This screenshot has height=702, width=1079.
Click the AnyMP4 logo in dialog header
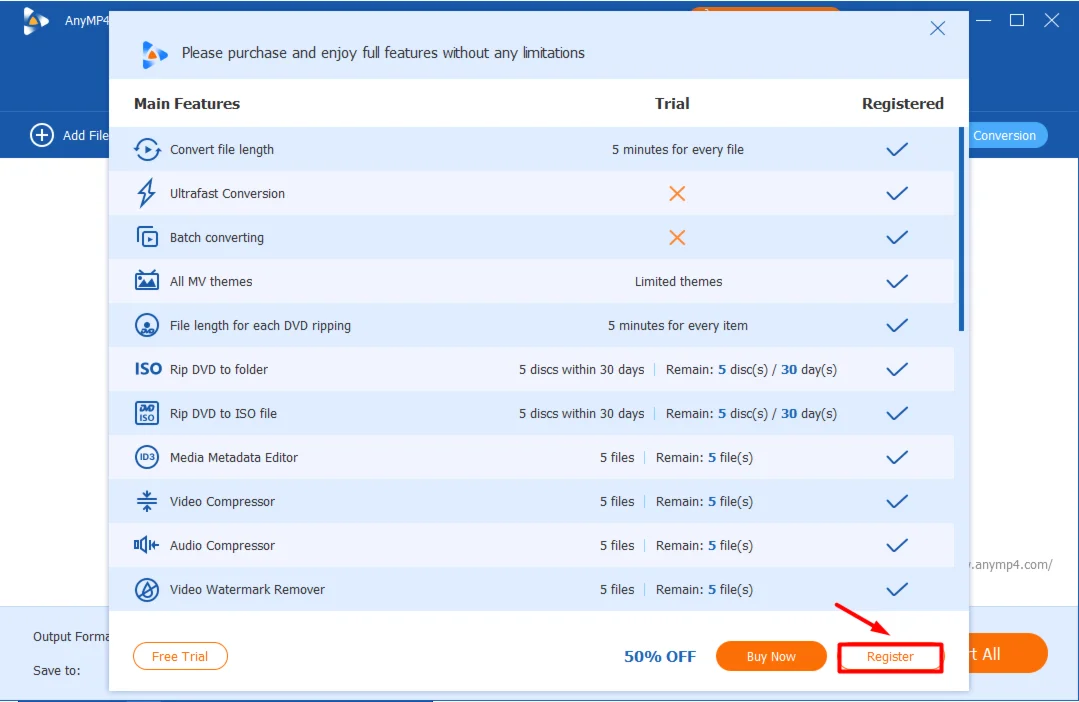[154, 54]
